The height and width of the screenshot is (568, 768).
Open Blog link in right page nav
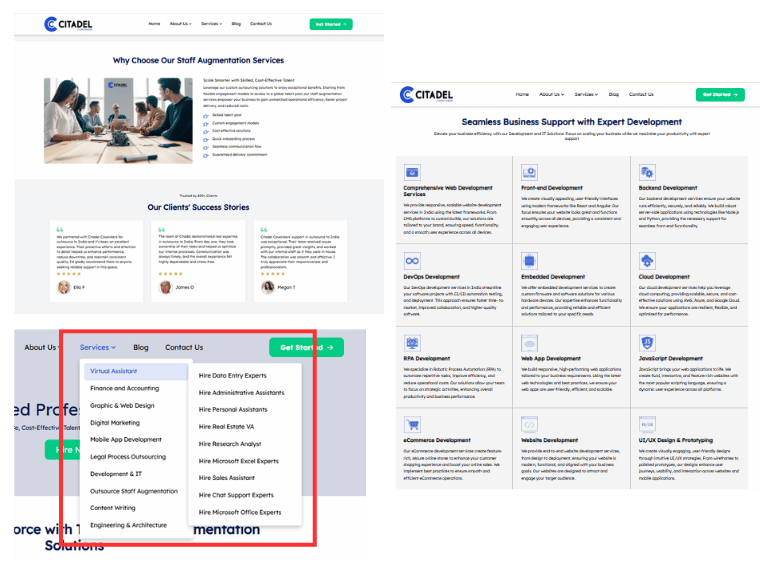point(614,95)
